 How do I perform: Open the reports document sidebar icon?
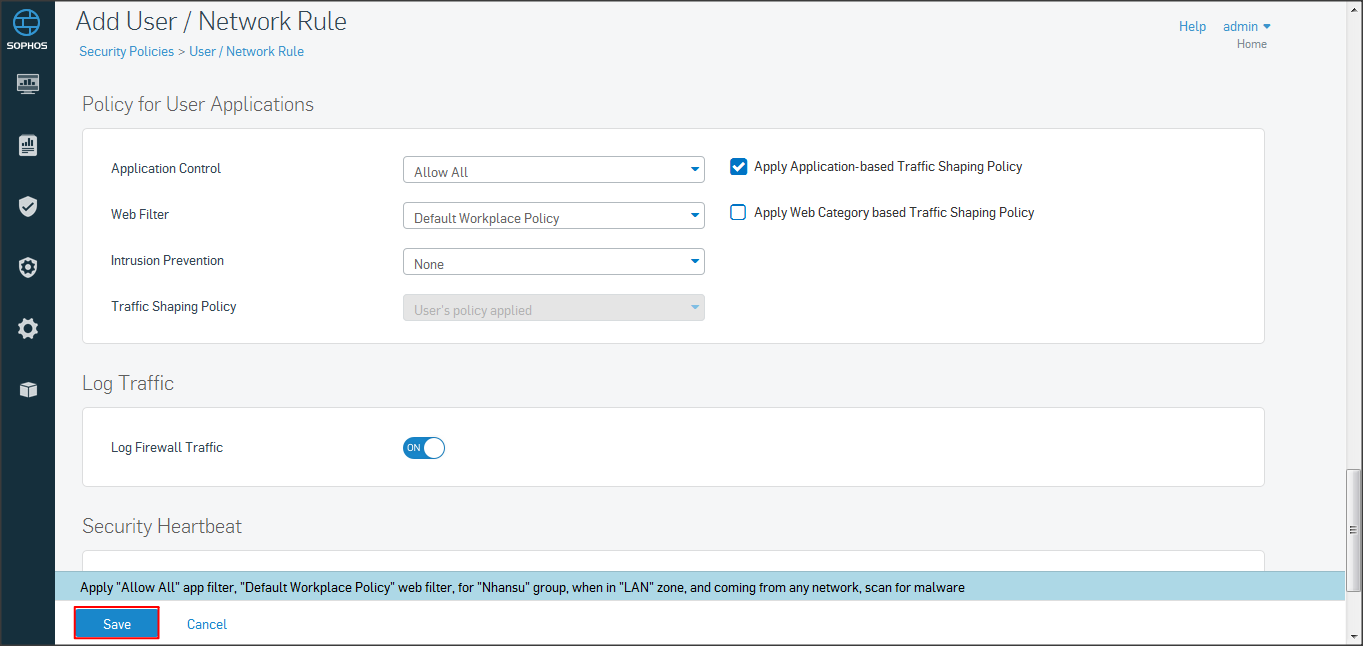(28, 145)
